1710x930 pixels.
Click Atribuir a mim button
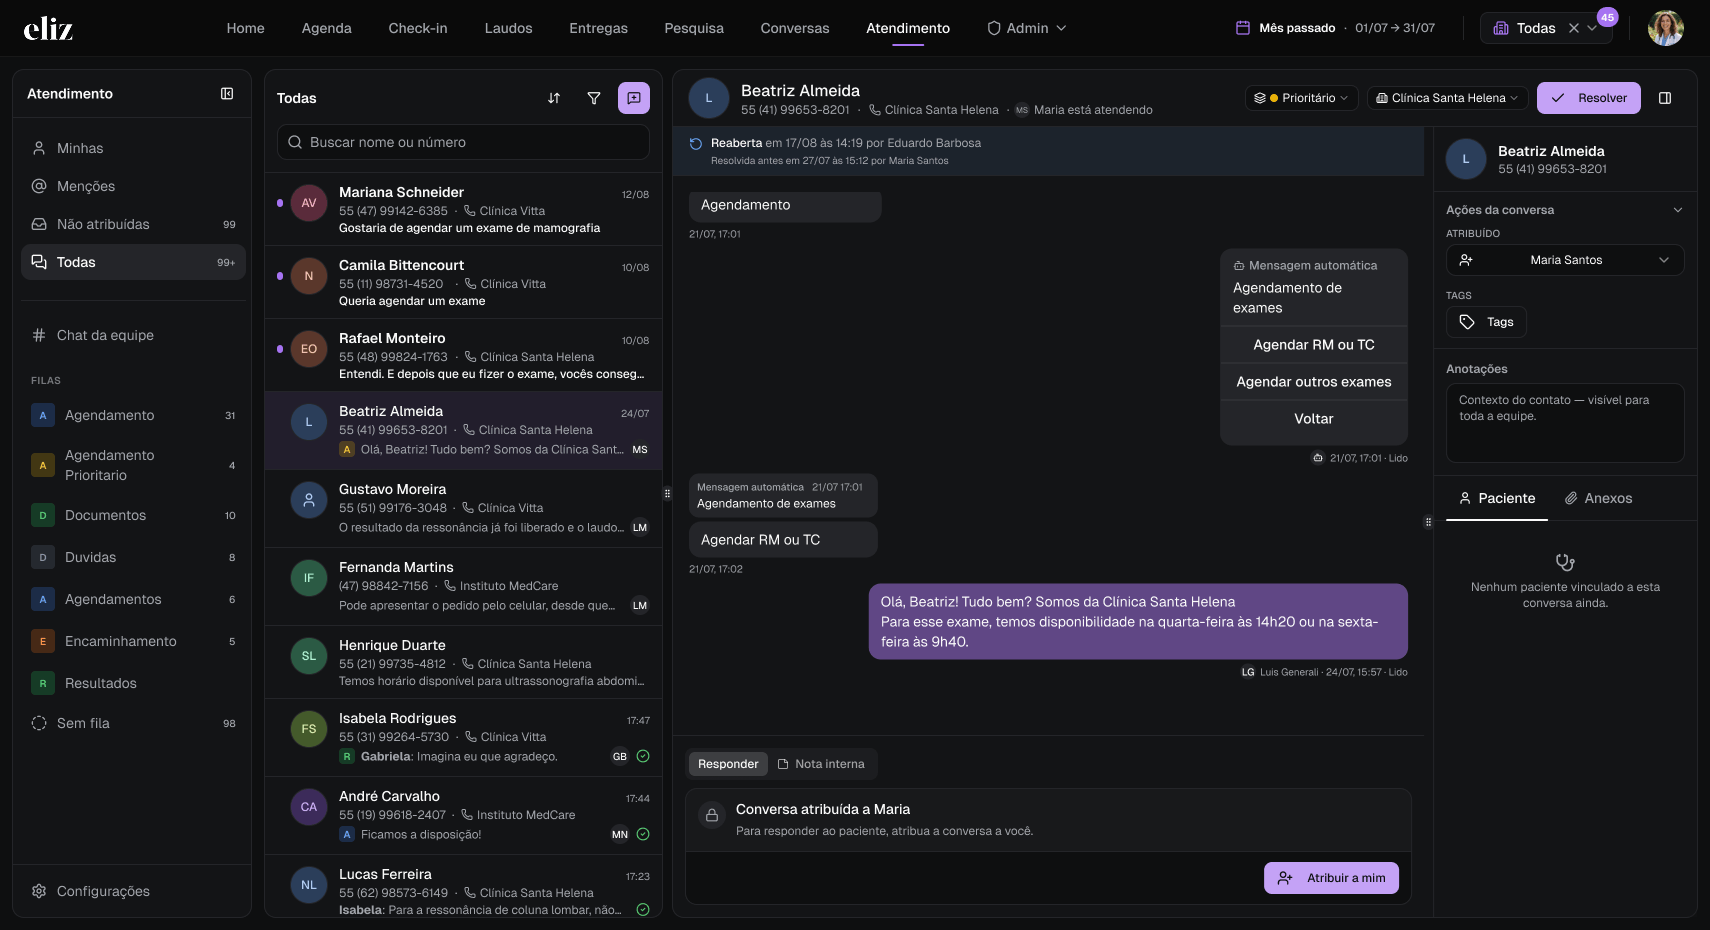(1331, 878)
